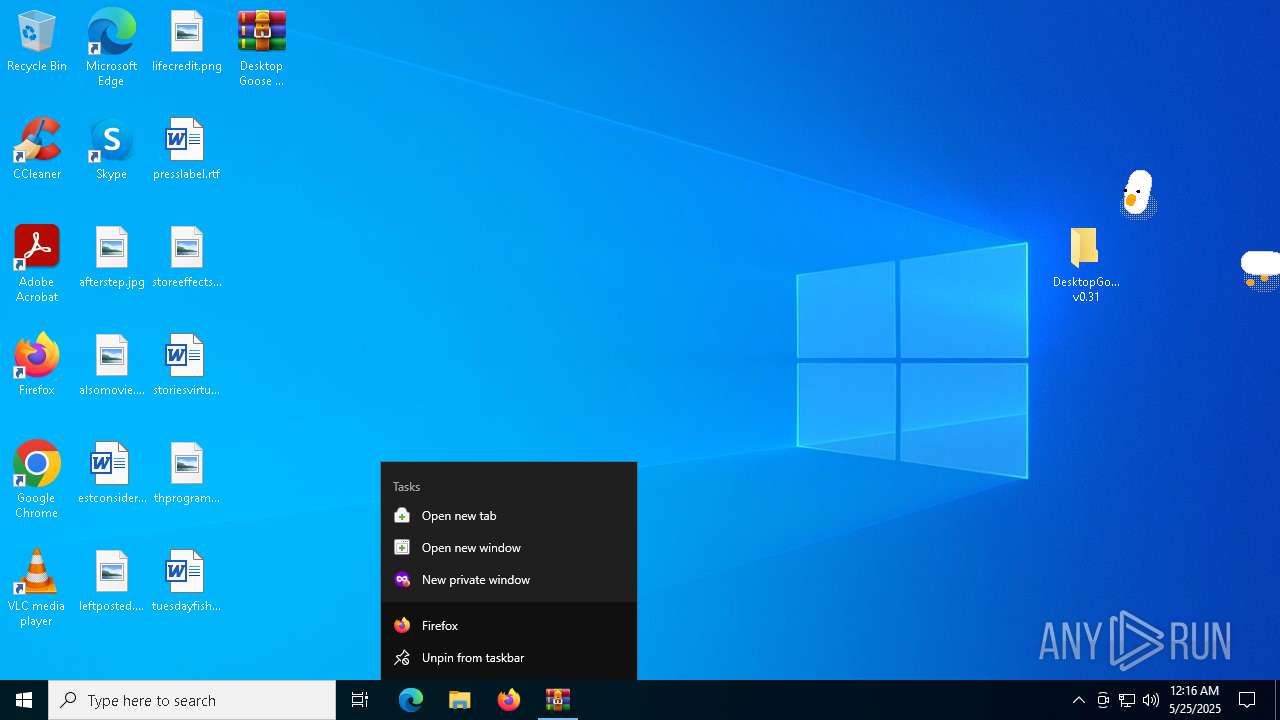This screenshot has width=1280, height=720.
Task: Select the VLC media player shortcut
Action: [37, 588]
